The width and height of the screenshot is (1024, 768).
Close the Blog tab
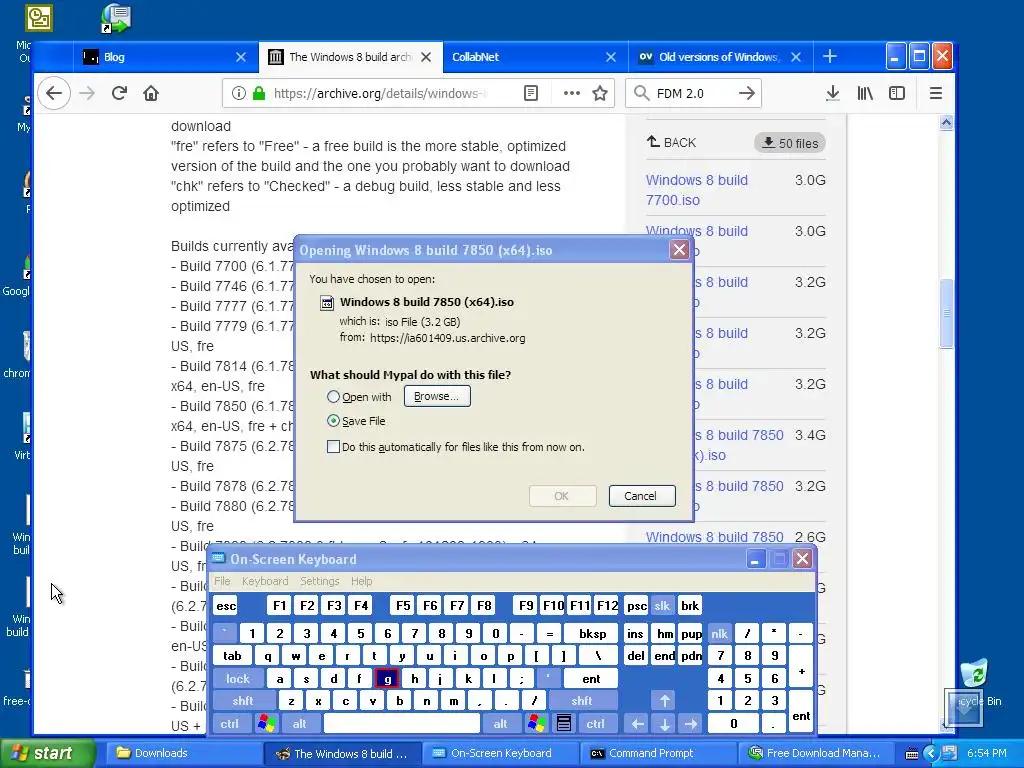pos(240,57)
